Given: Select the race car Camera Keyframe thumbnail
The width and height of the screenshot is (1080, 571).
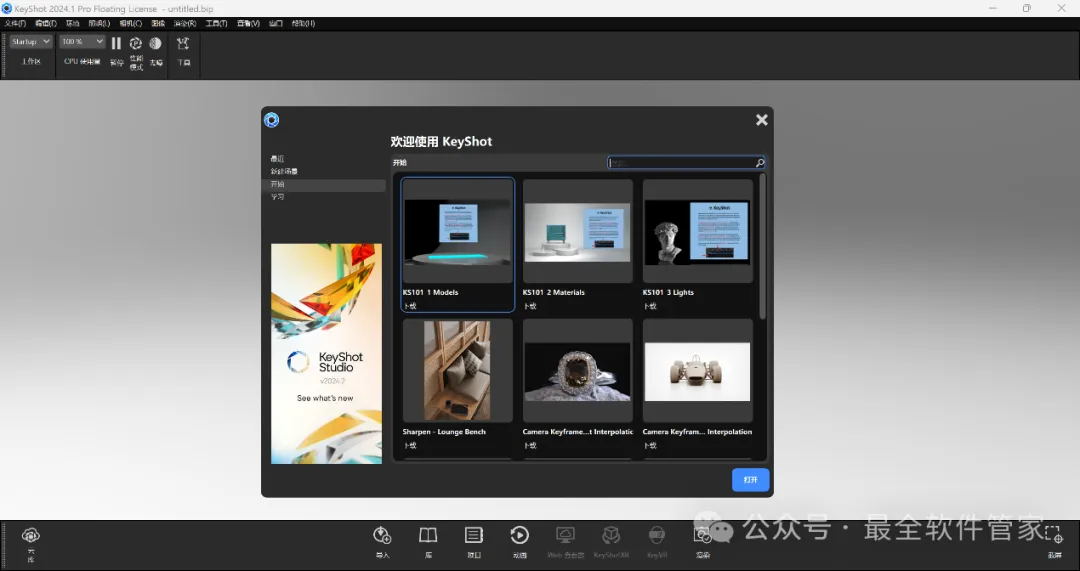Looking at the screenshot, I should [x=697, y=371].
